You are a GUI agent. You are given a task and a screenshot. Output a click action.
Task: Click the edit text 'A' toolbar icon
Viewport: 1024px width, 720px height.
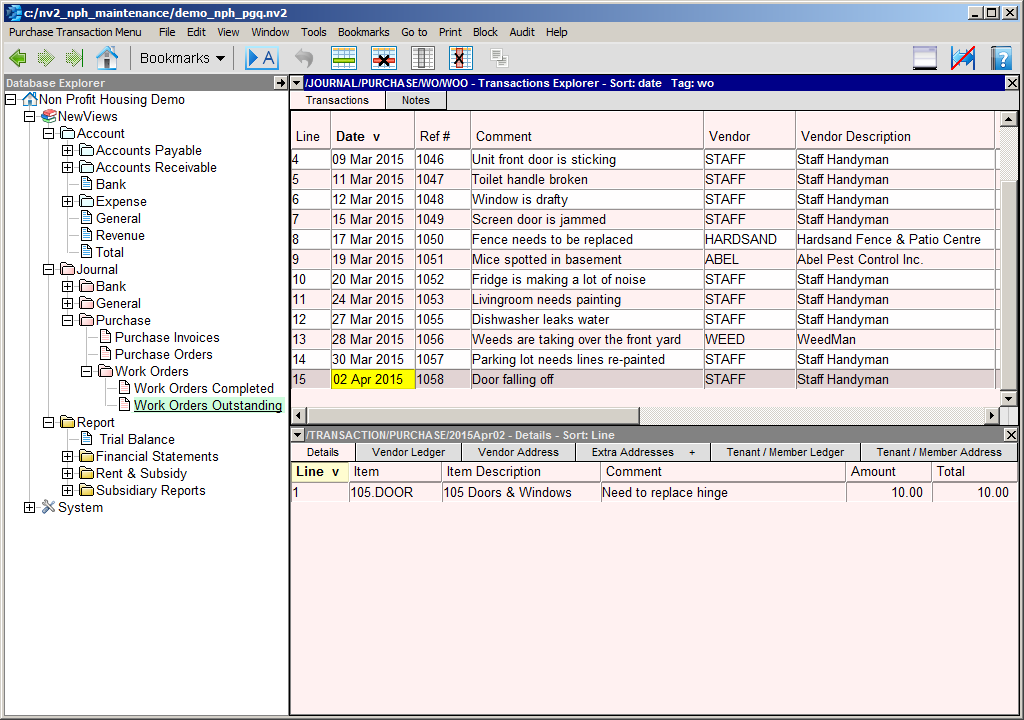pos(260,58)
